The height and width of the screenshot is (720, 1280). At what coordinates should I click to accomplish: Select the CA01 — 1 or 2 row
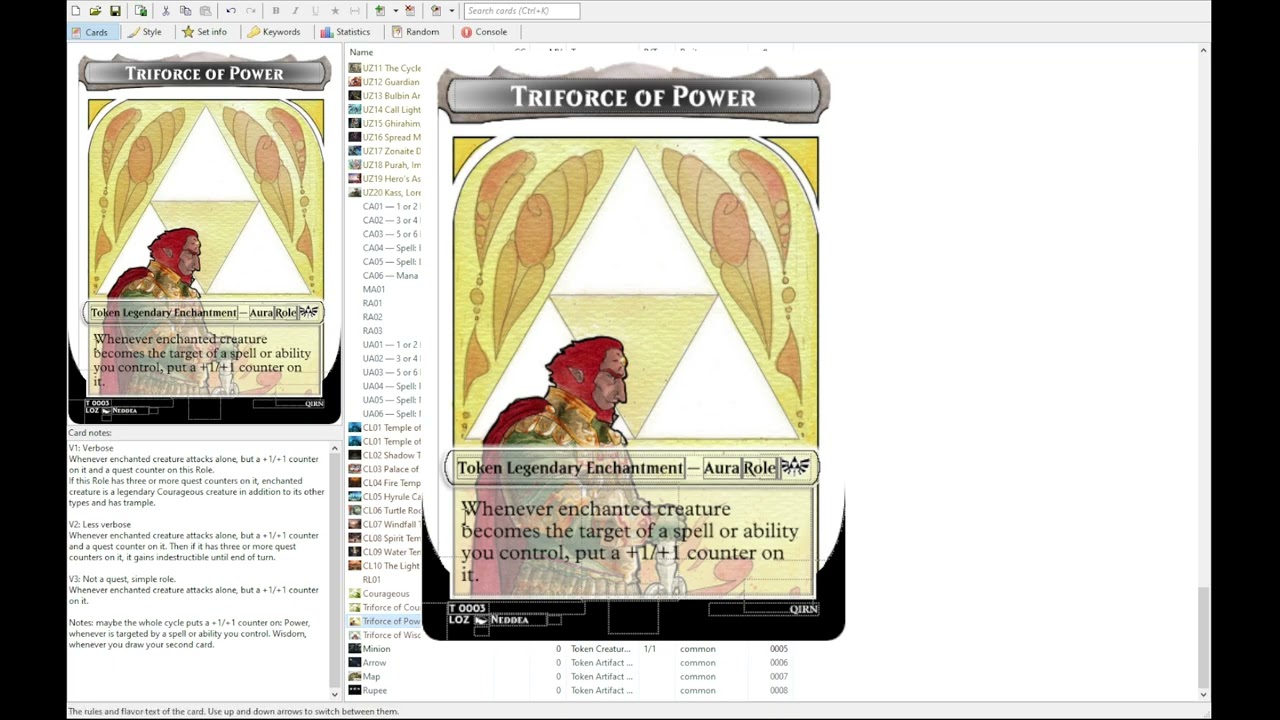[385, 206]
